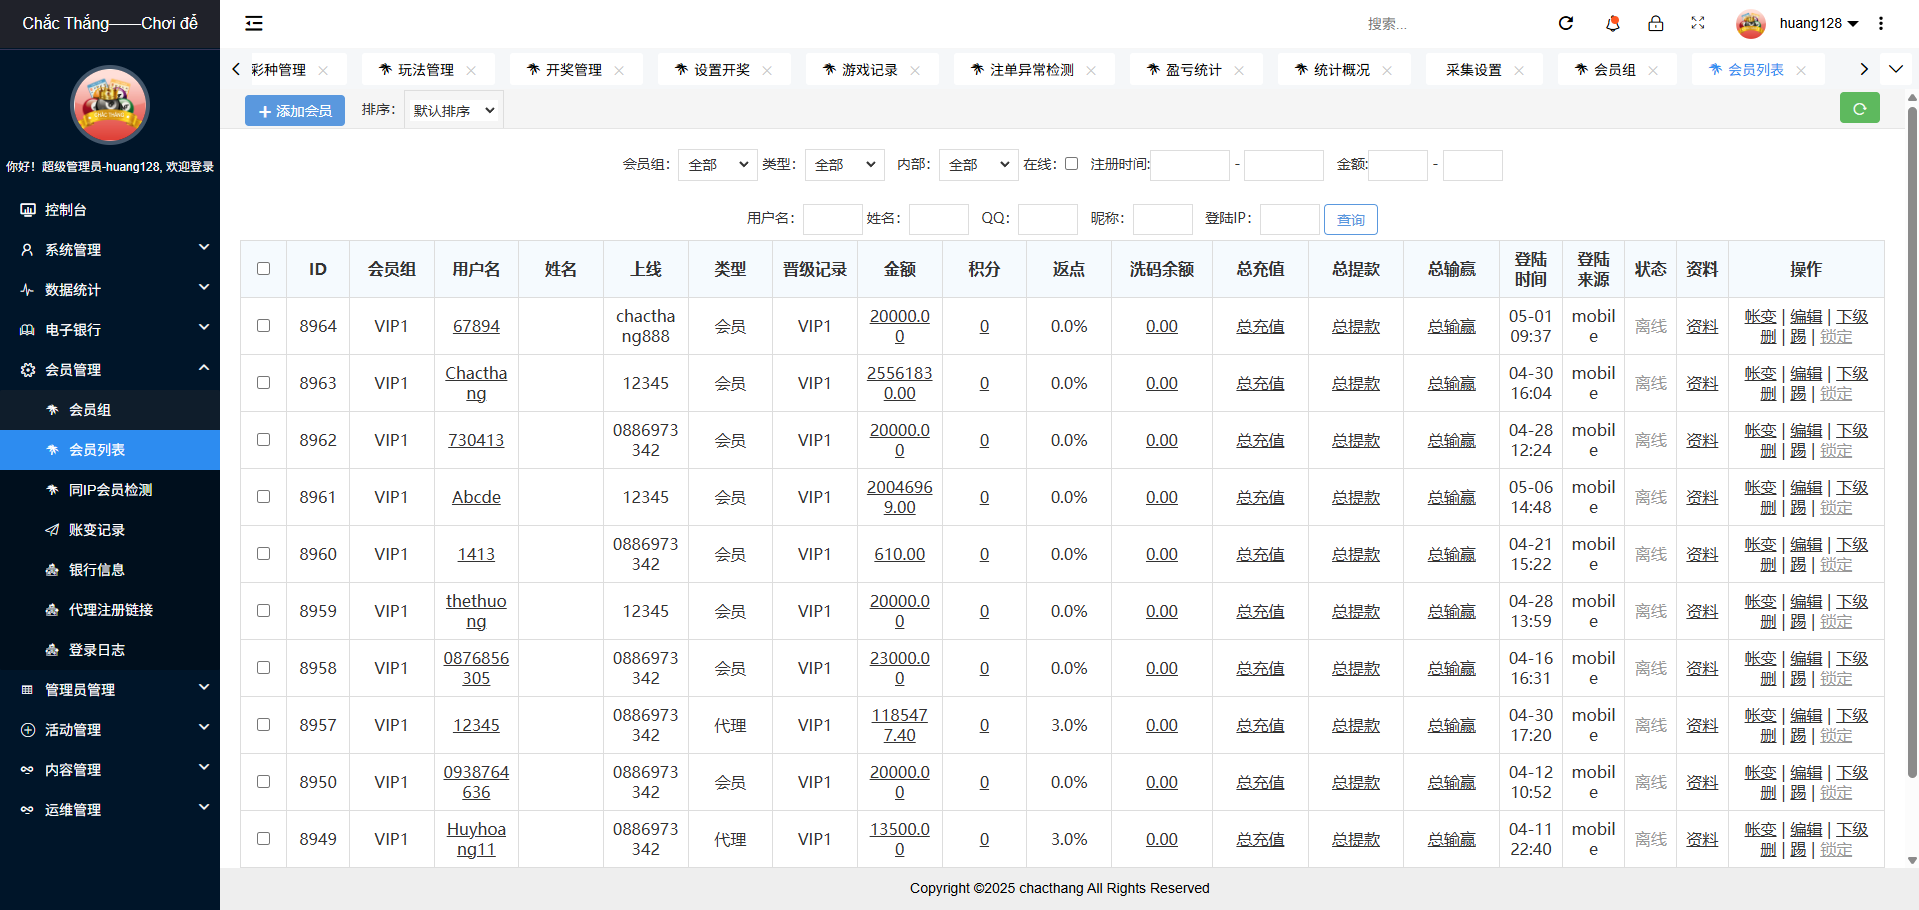Click the 用户名 input field
This screenshot has height=910, width=1919.
[x=832, y=219]
